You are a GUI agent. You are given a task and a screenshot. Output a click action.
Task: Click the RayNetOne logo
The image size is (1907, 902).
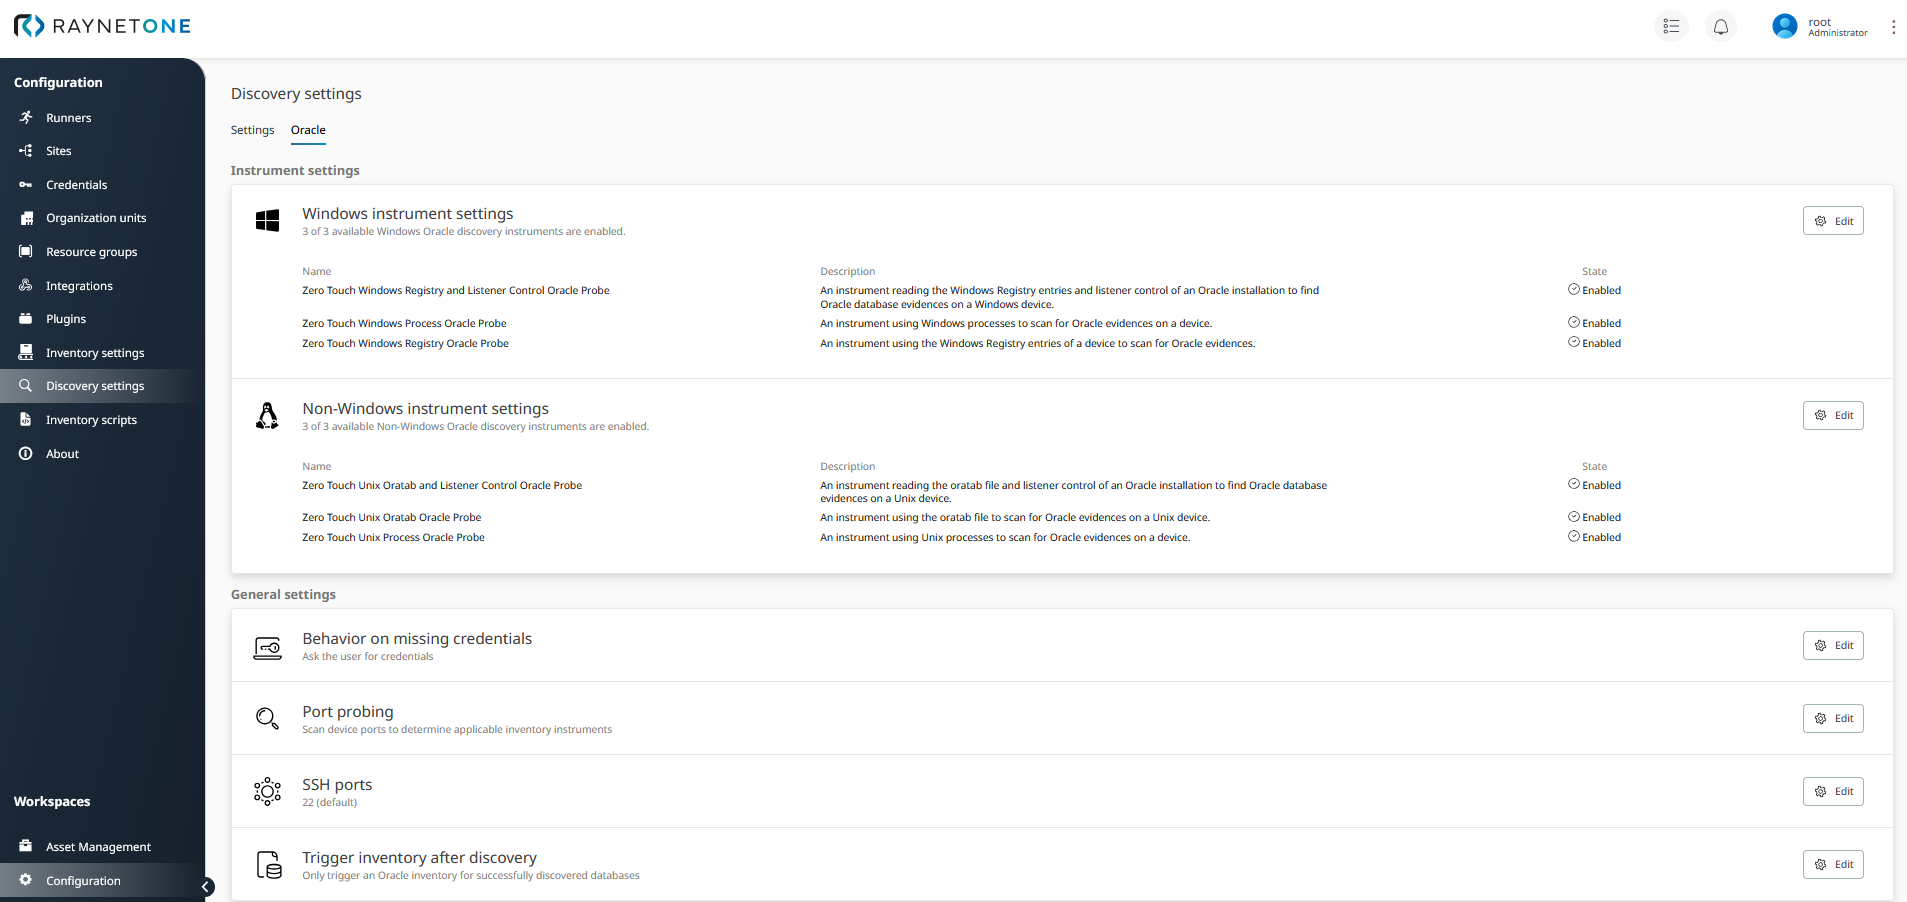click(102, 26)
